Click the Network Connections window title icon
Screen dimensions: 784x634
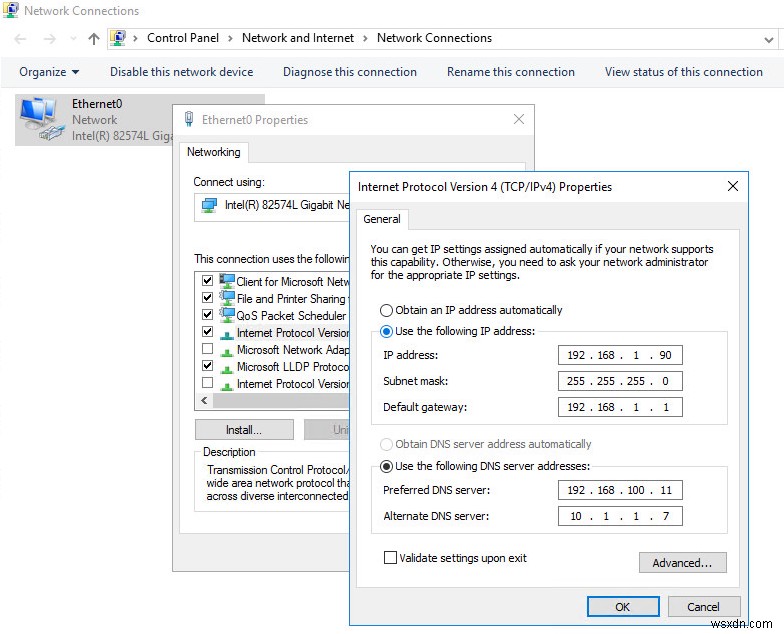pyautogui.click(x=10, y=10)
